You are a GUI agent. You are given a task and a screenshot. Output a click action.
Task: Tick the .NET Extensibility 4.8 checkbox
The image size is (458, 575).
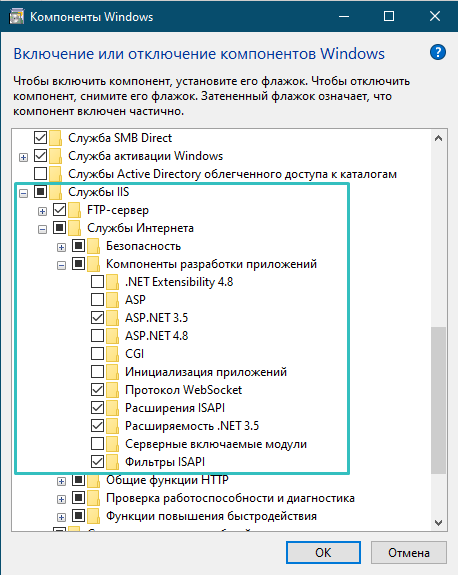click(x=97, y=282)
